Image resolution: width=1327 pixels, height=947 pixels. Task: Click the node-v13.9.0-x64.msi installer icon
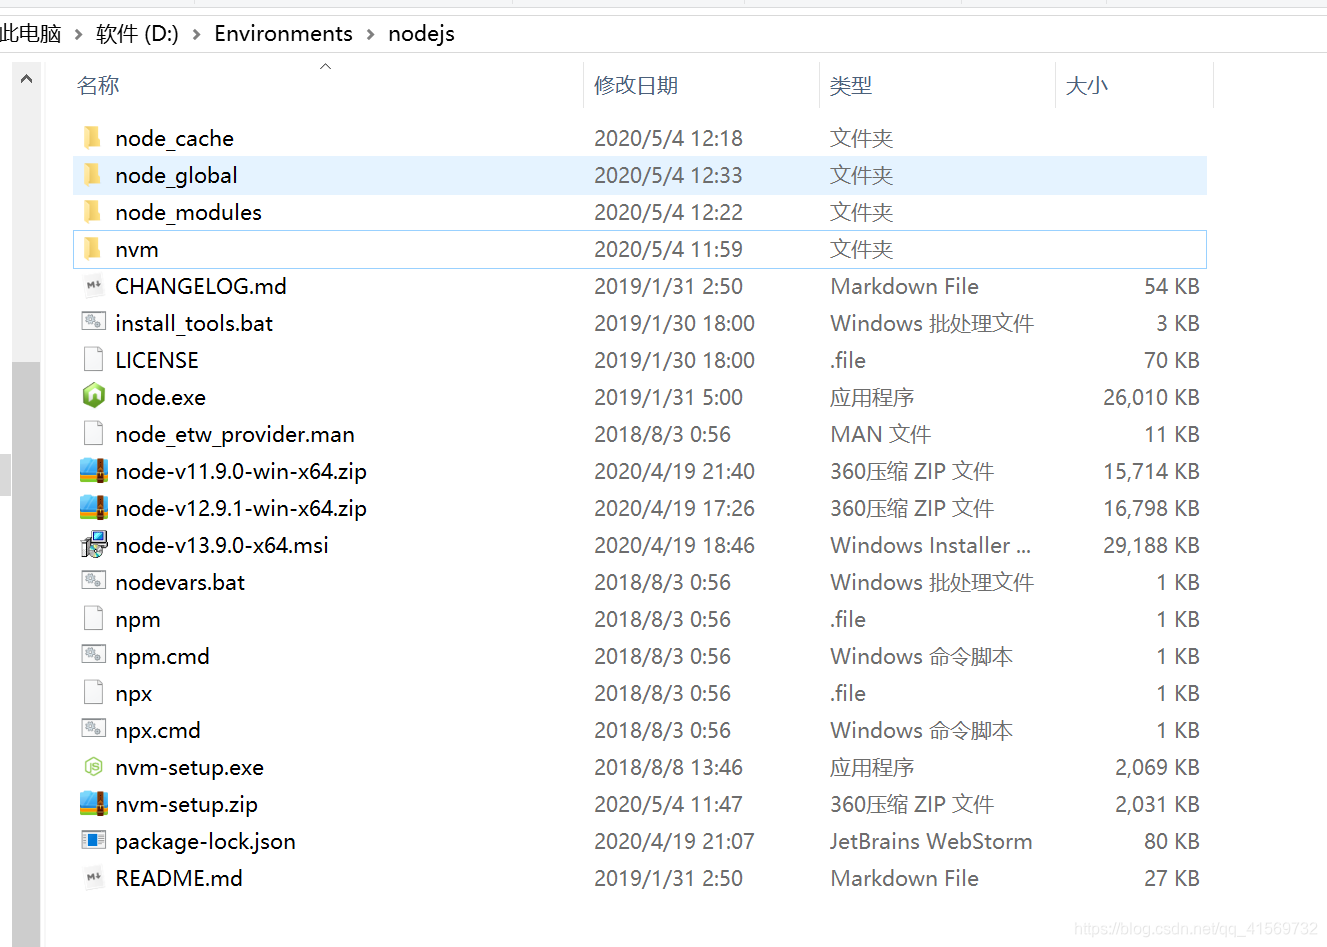point(93,544)
